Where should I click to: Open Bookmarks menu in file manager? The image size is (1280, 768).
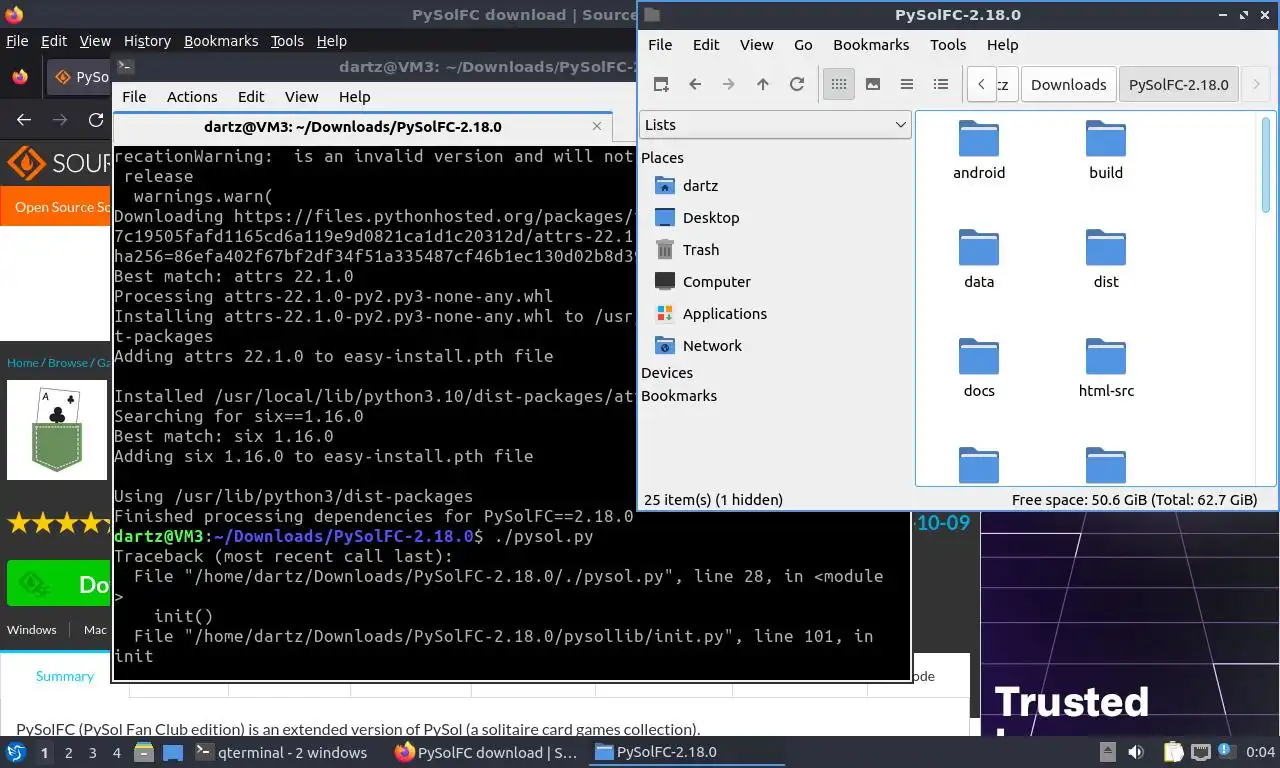click(871, 44)
